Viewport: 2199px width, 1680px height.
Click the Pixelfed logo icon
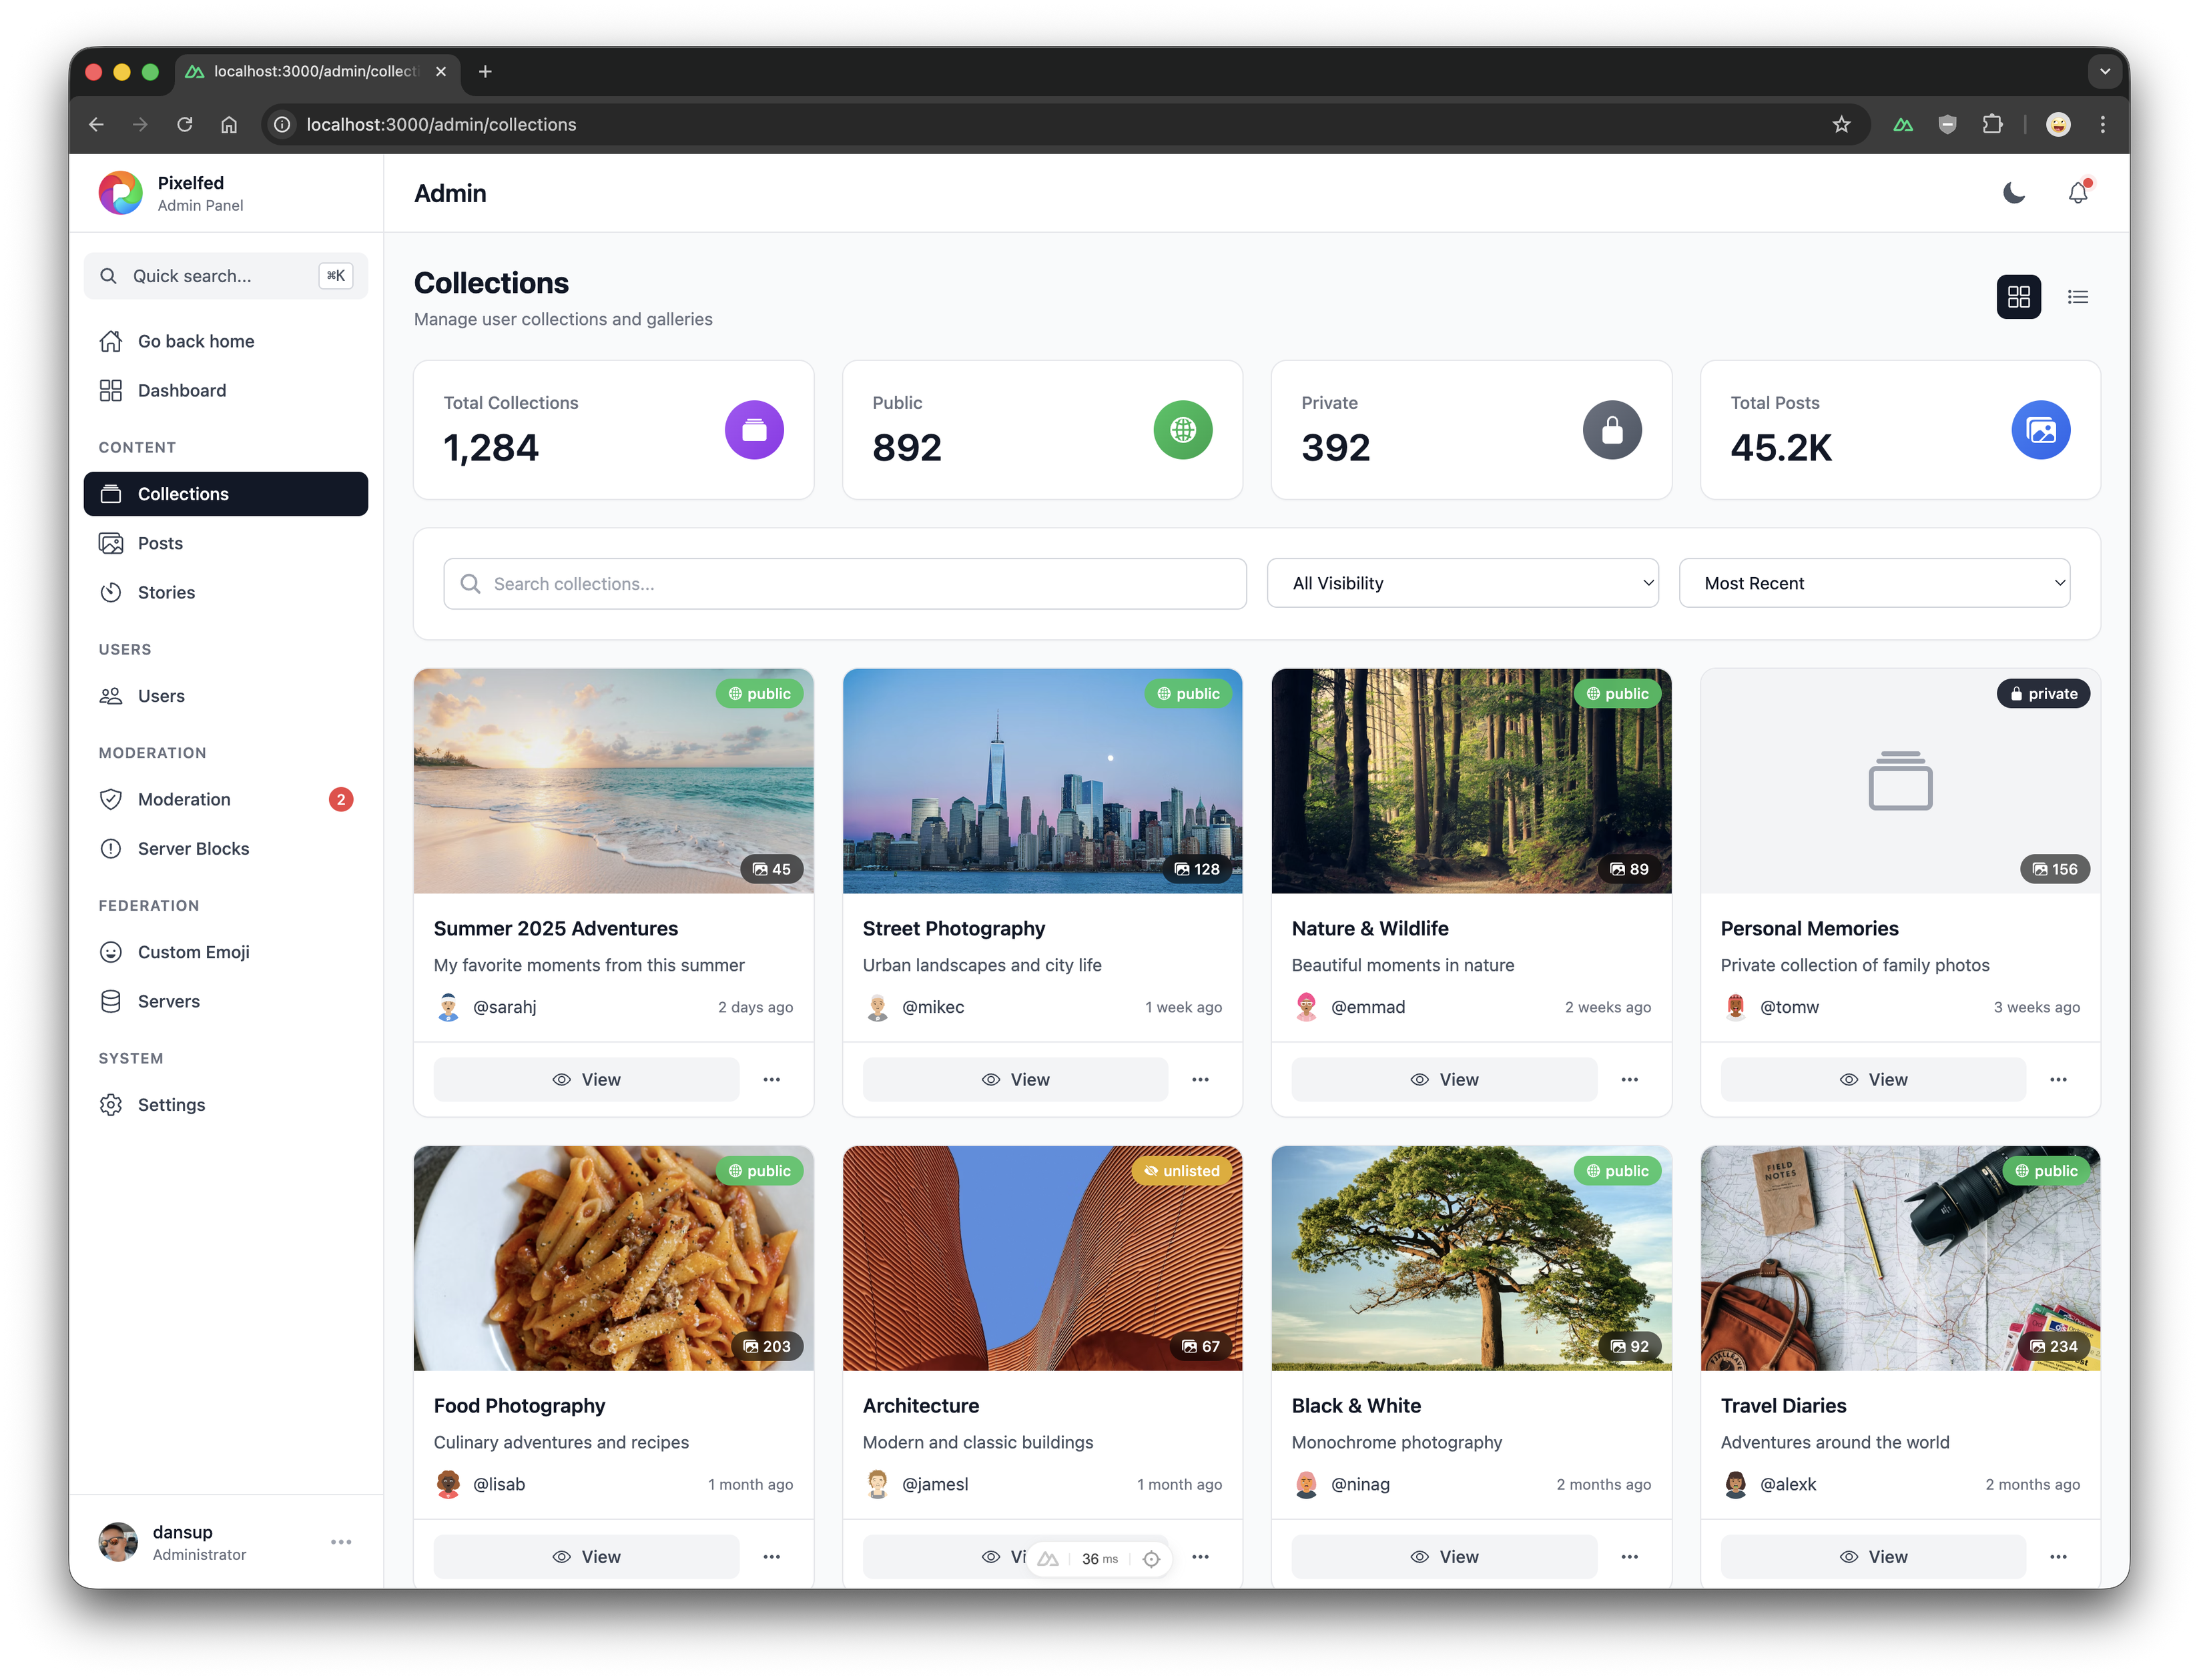121,193
